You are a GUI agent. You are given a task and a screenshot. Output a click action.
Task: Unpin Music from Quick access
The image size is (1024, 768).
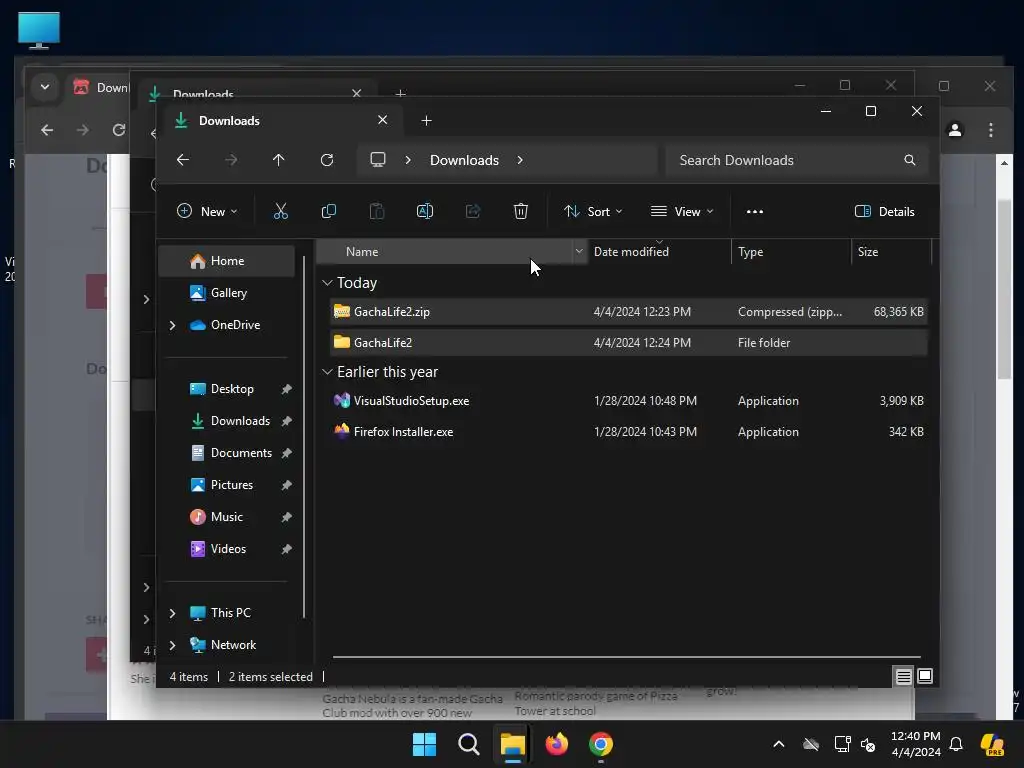(286, 517)
